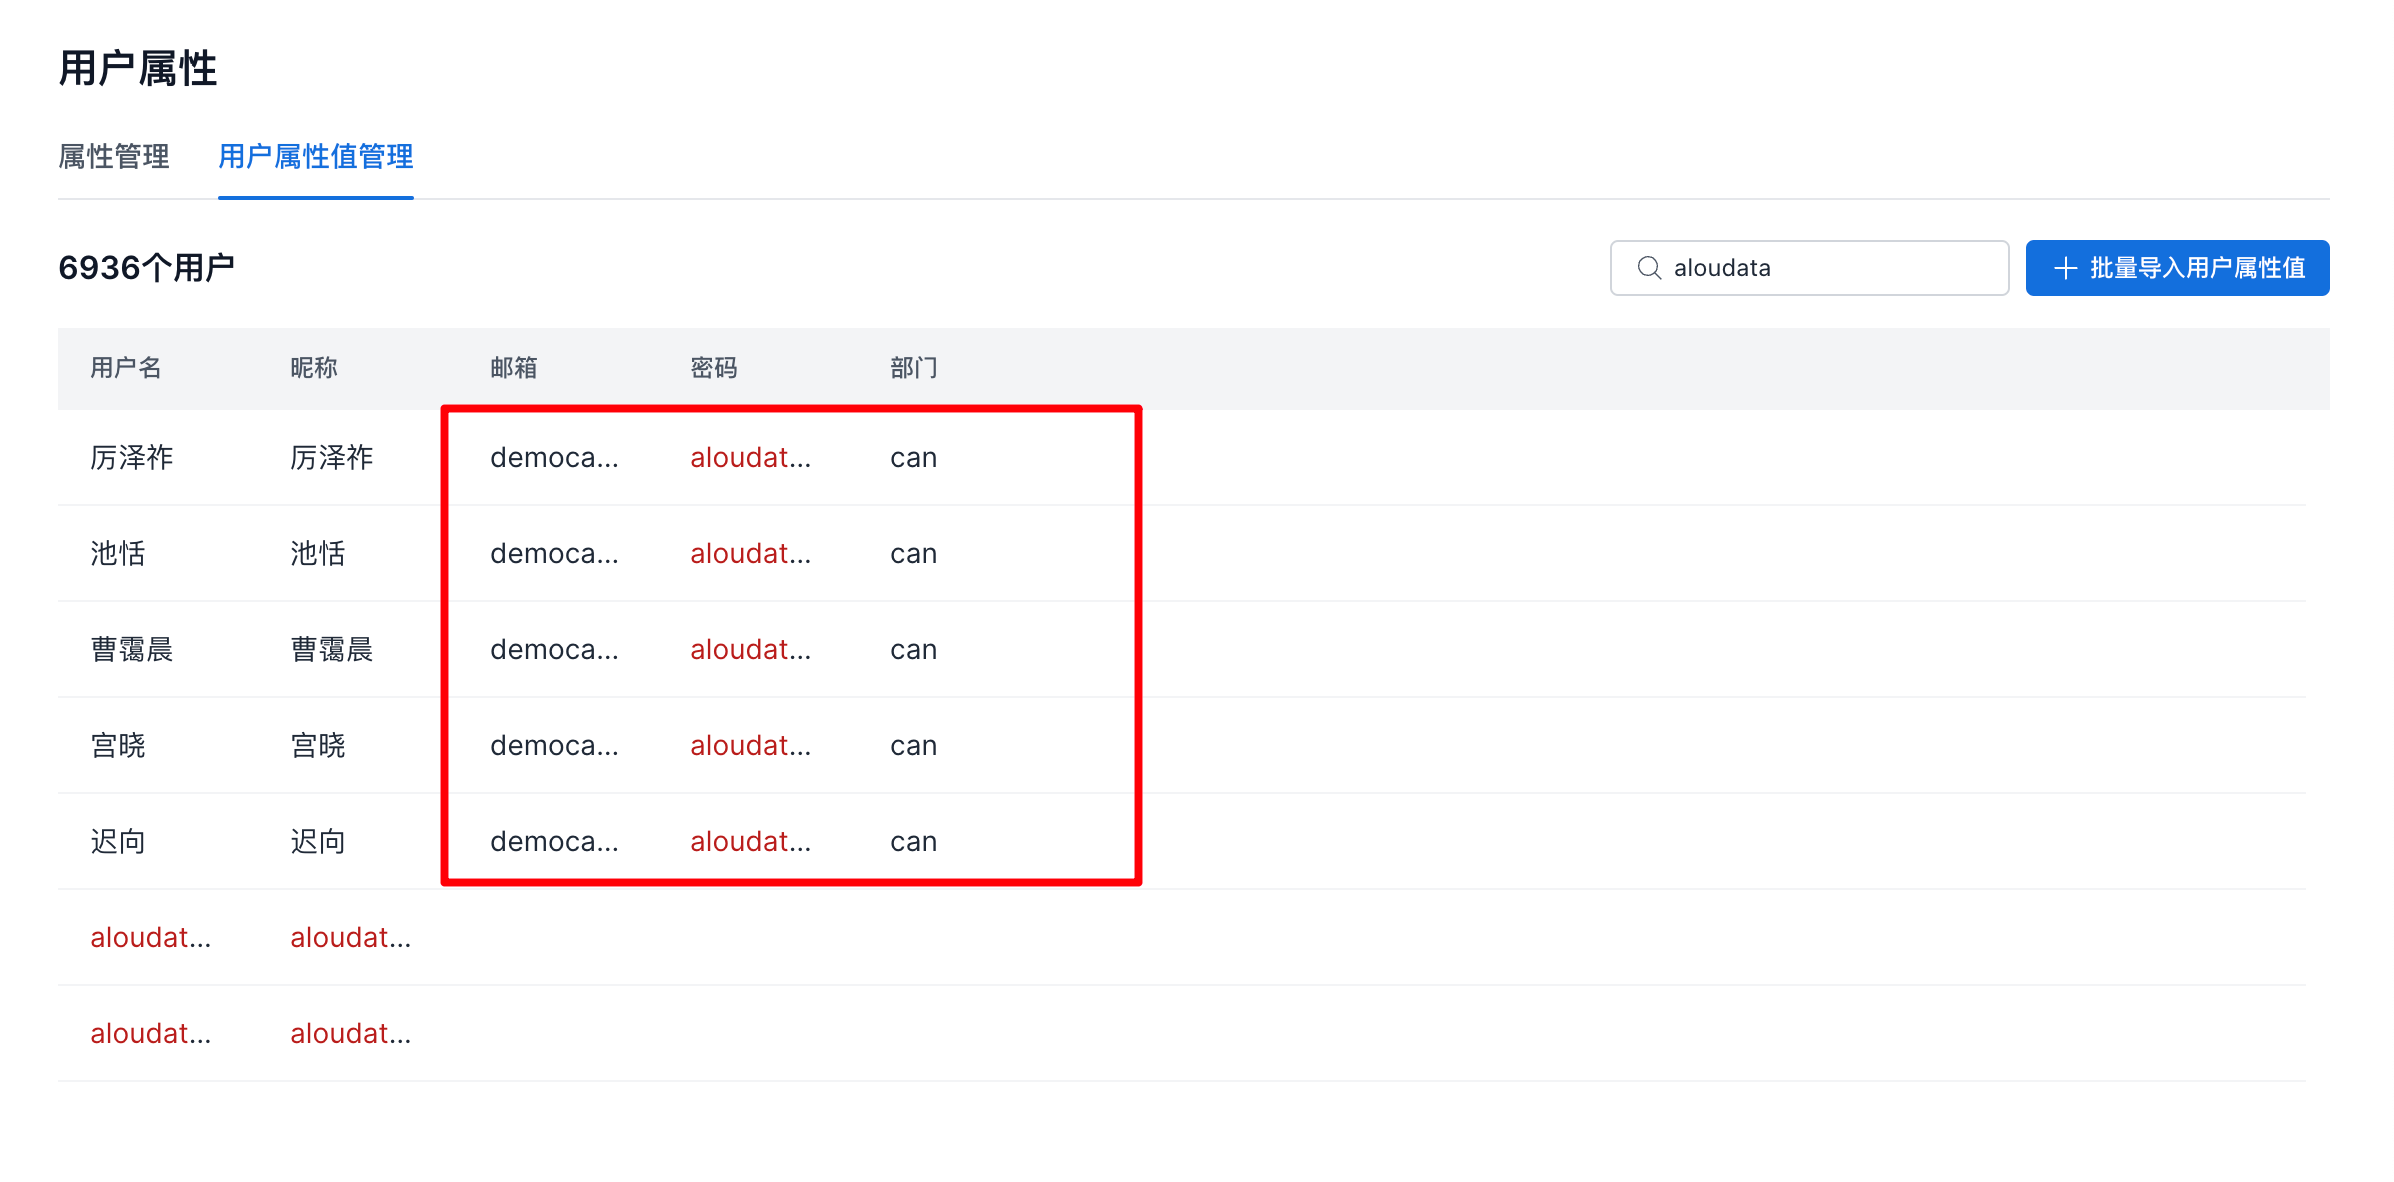The height and width of the screenshot is (1182, 2394).
Task: Click first red aloudat... username
Action: tap(150, 938)
